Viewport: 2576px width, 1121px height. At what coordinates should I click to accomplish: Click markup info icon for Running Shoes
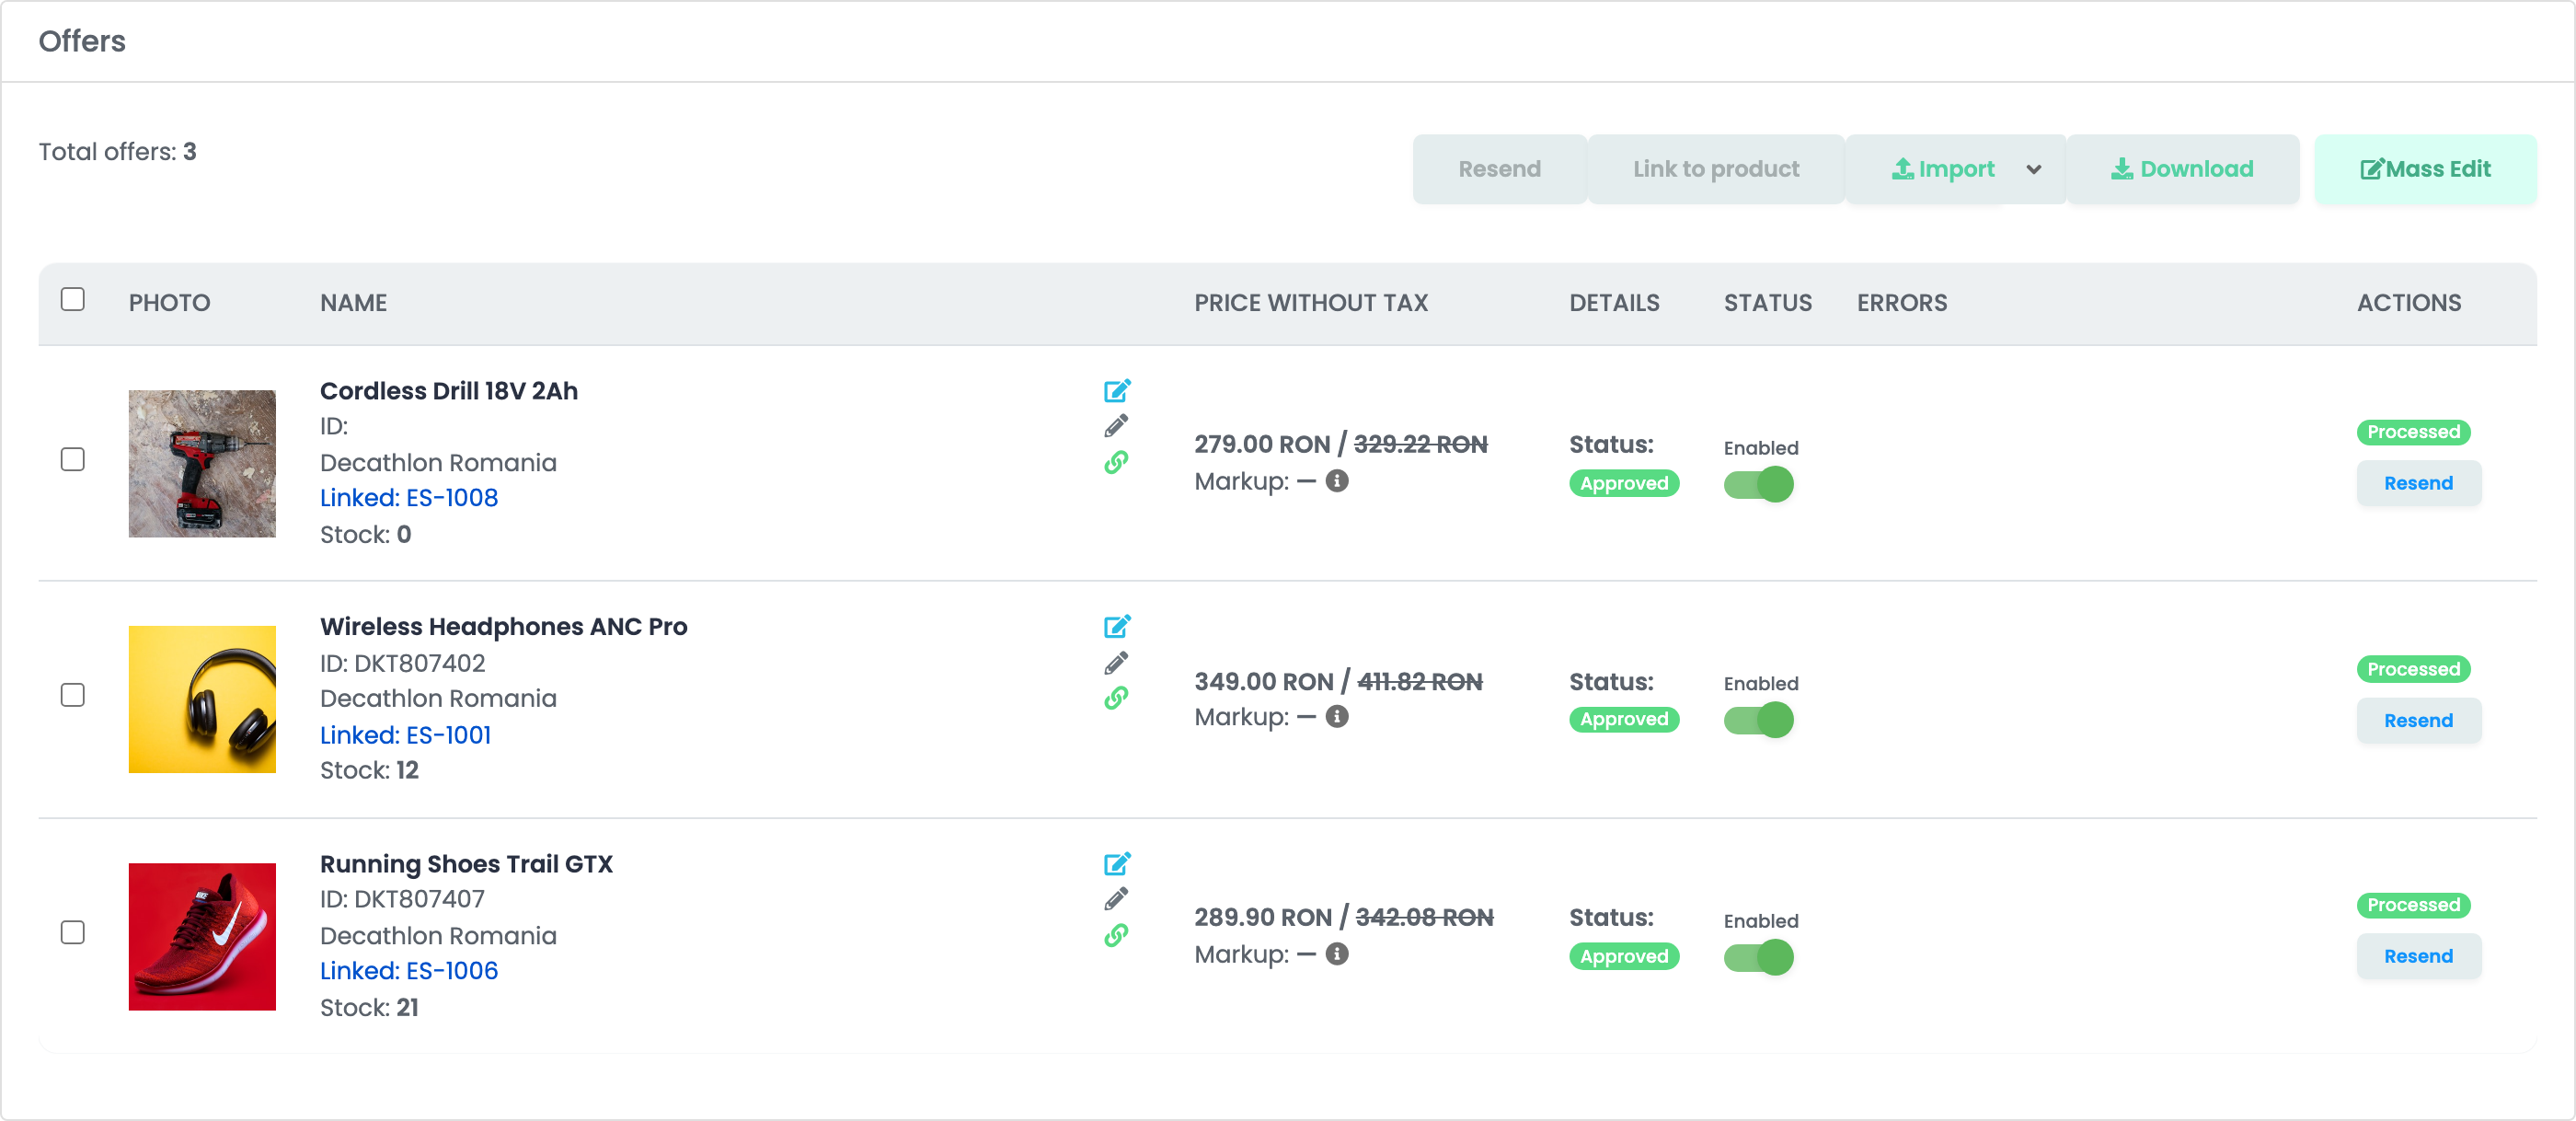(x=1337, y=954)
